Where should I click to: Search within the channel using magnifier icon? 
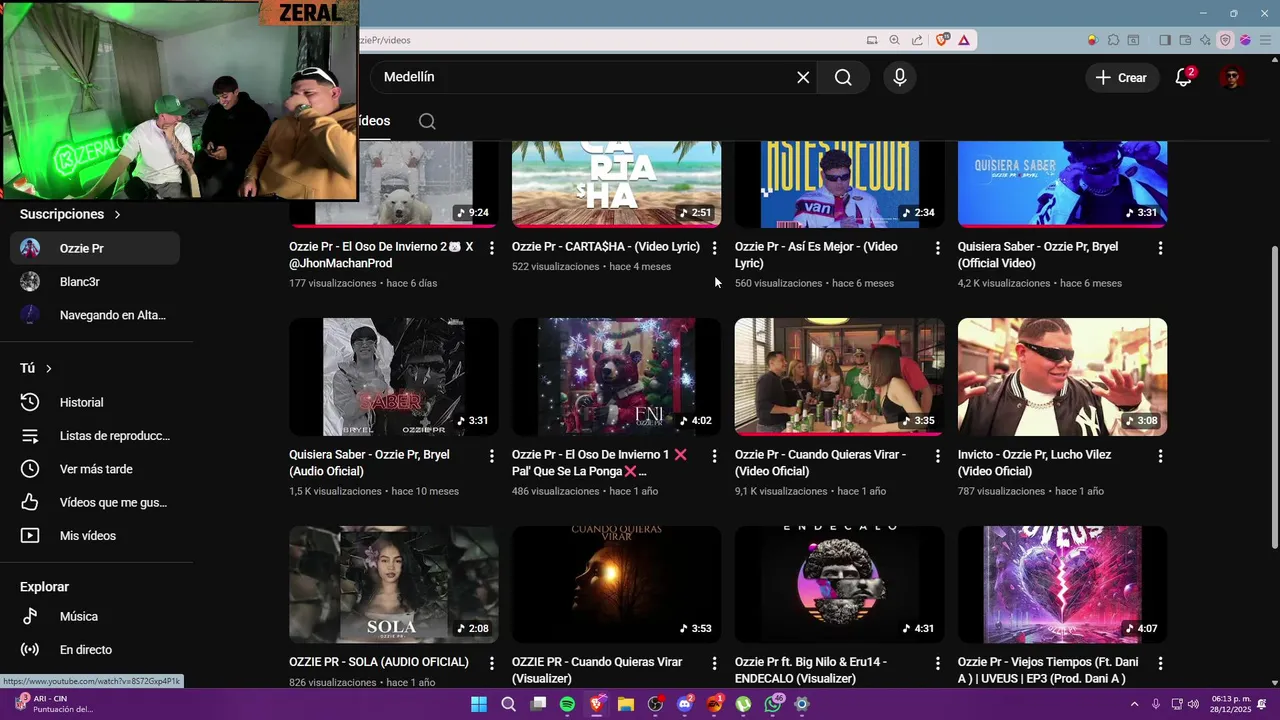click(x=427, y=121)
